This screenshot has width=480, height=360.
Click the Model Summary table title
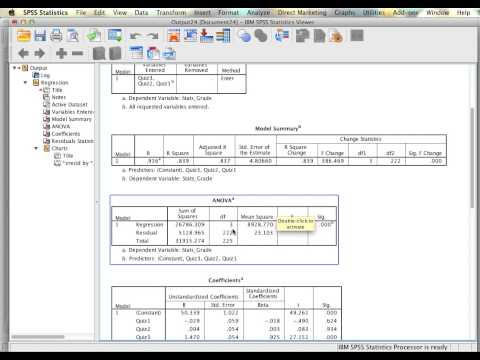[x=278, y=128]
